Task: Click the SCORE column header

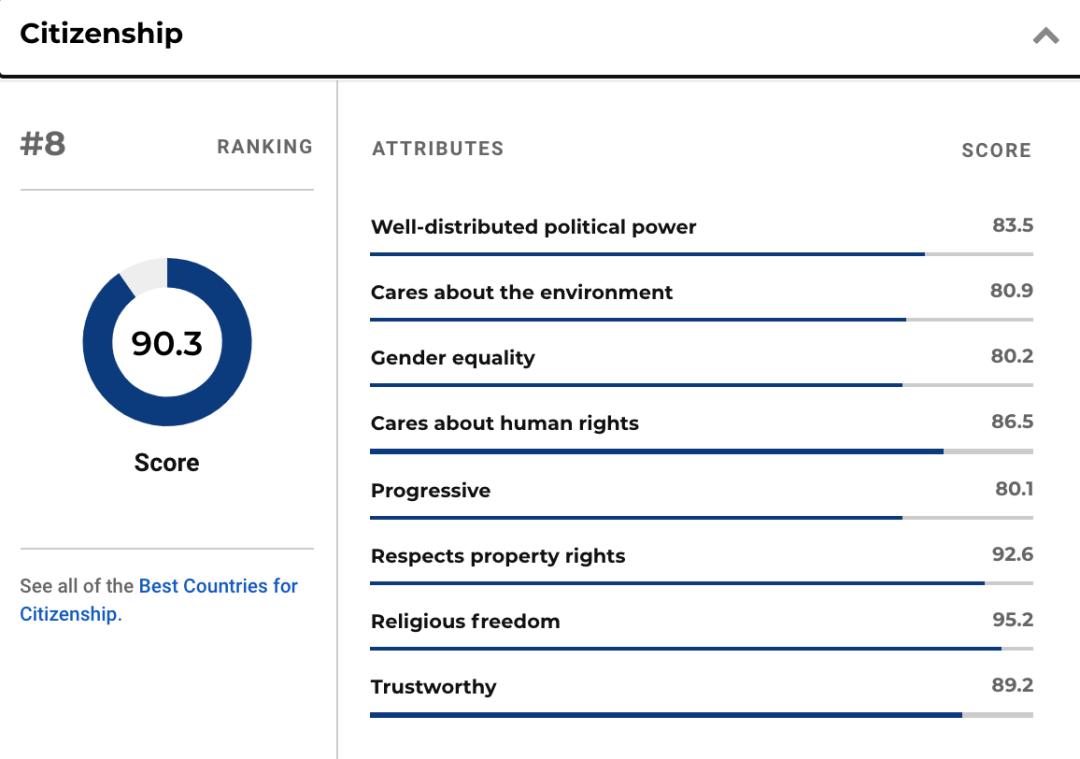Action: coord(995,151)
